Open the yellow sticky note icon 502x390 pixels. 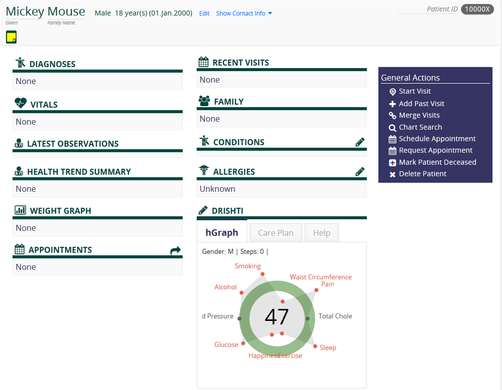coord(11,37)
